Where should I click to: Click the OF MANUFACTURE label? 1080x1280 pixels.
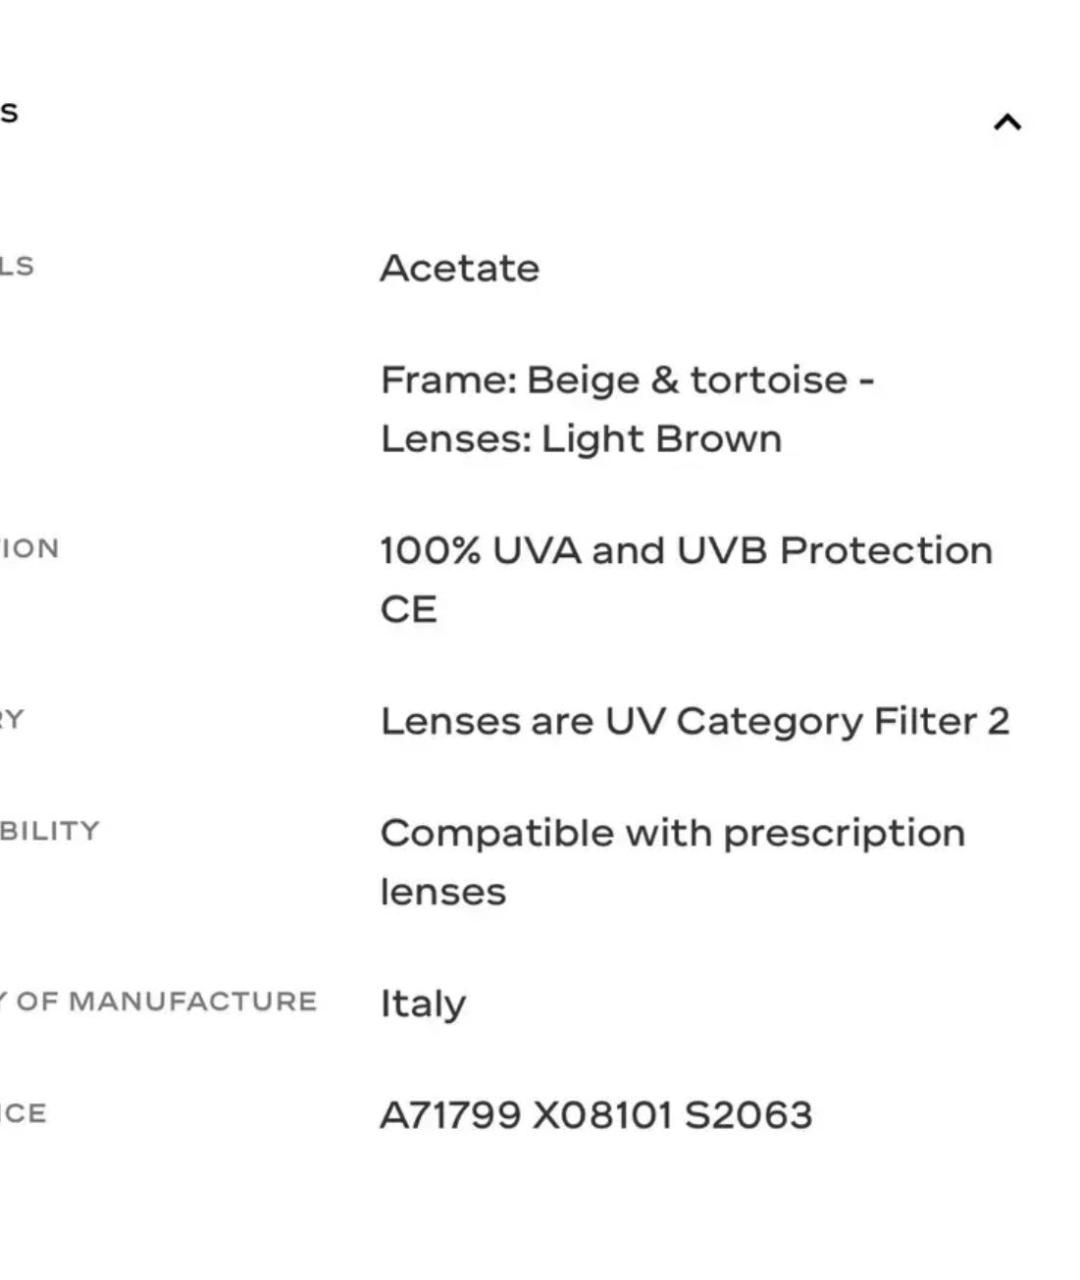point(167,1001)
